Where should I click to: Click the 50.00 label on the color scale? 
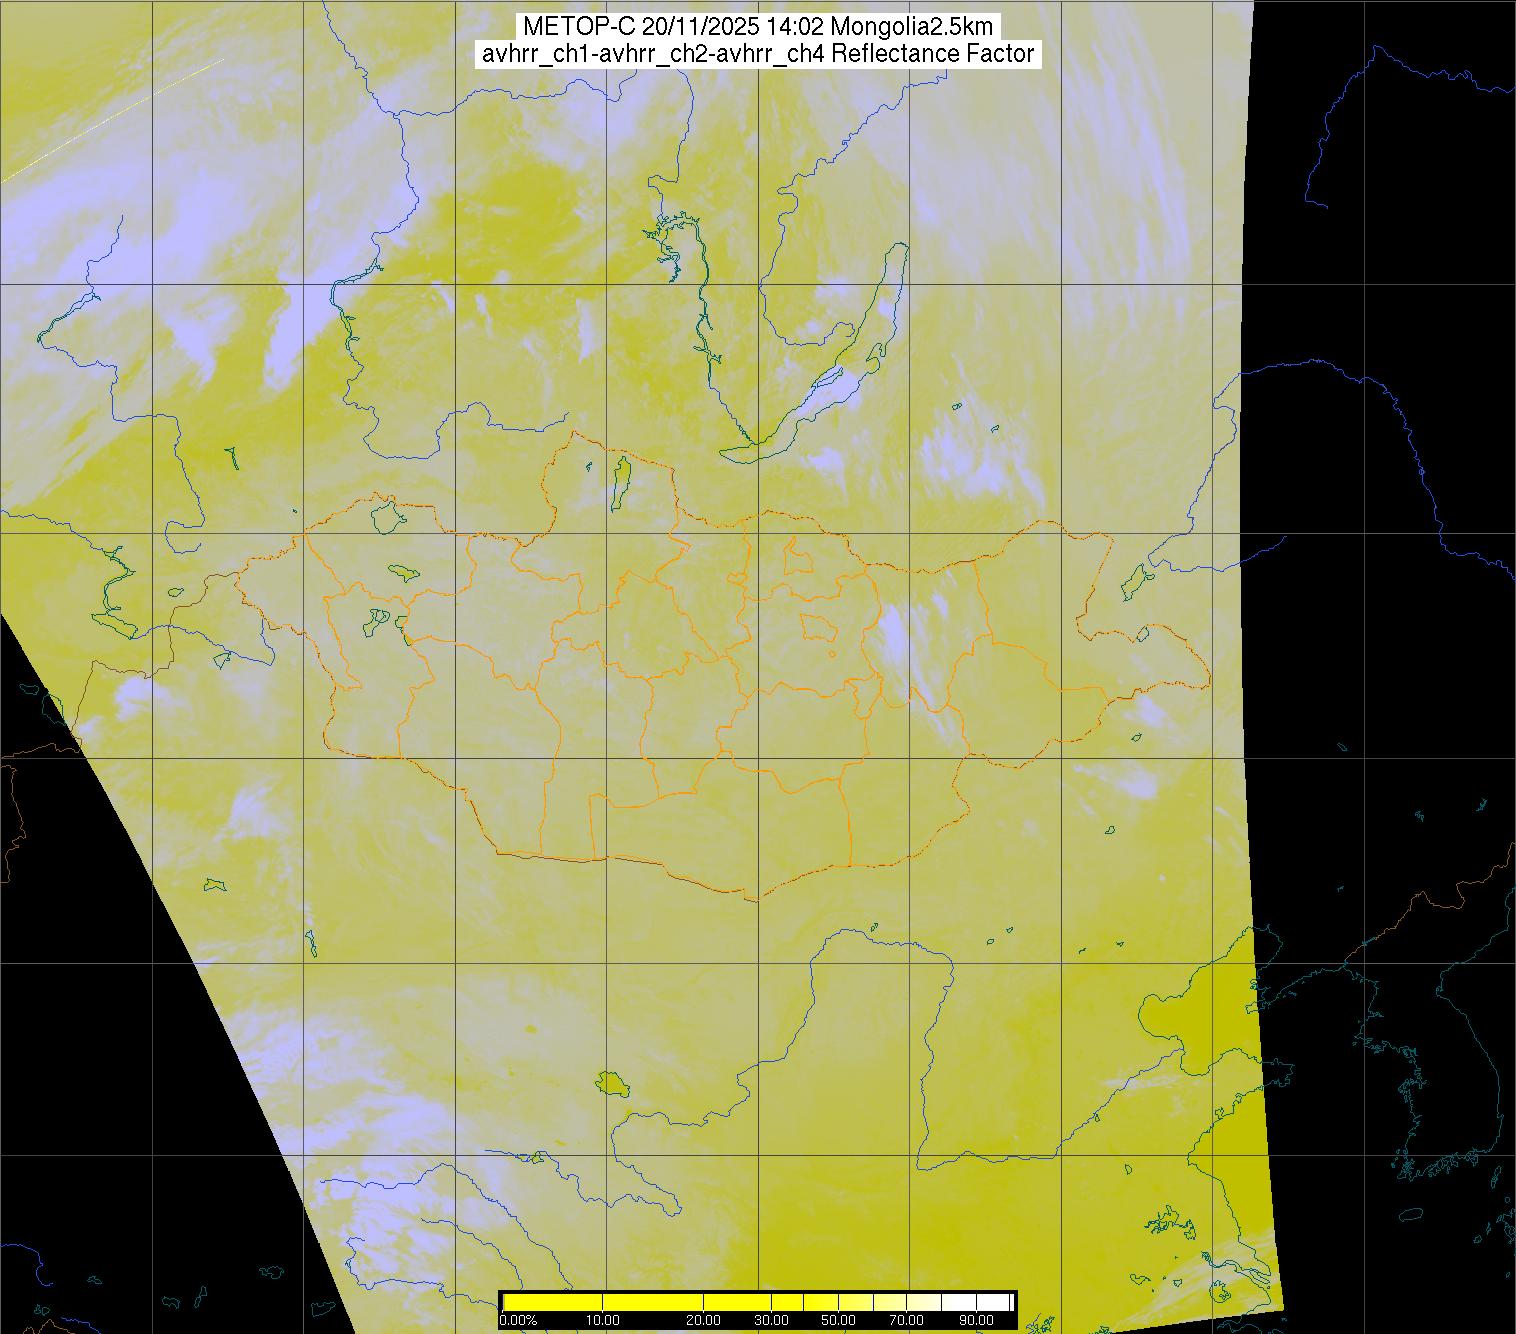[837, 1321]
